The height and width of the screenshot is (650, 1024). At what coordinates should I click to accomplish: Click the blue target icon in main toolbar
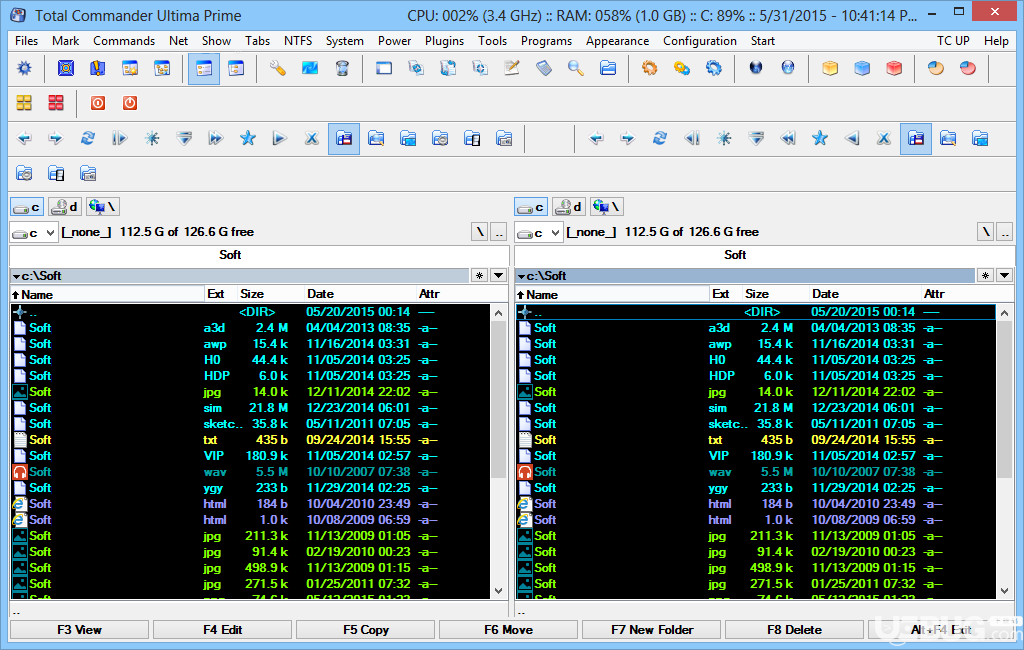click(x=65, y=68)
